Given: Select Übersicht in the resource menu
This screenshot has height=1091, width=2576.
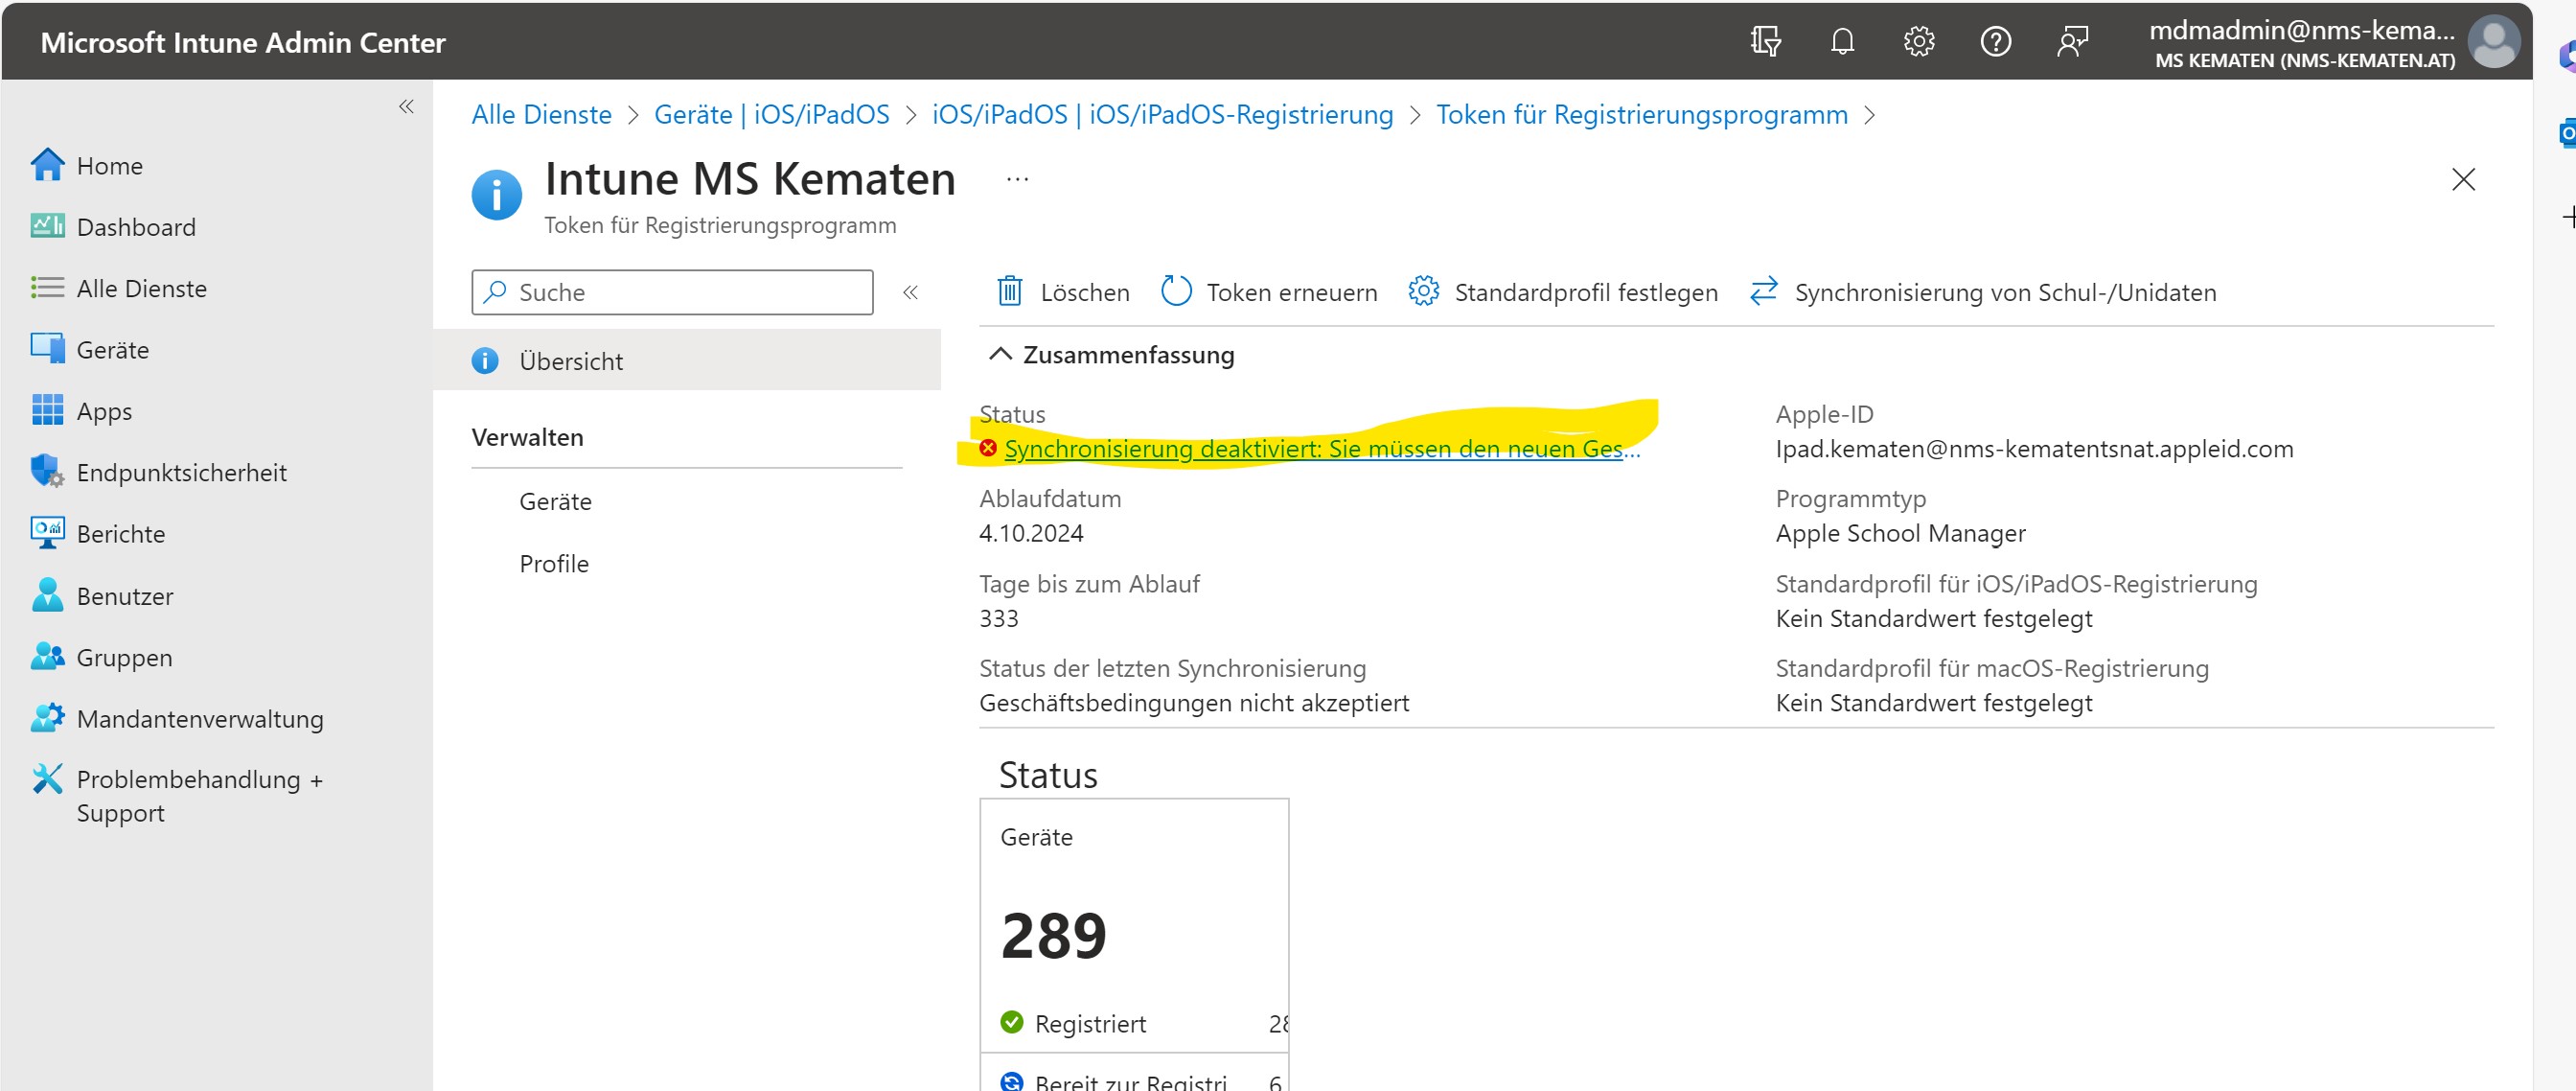Looking at the screenshot, I should coord(687,361).
